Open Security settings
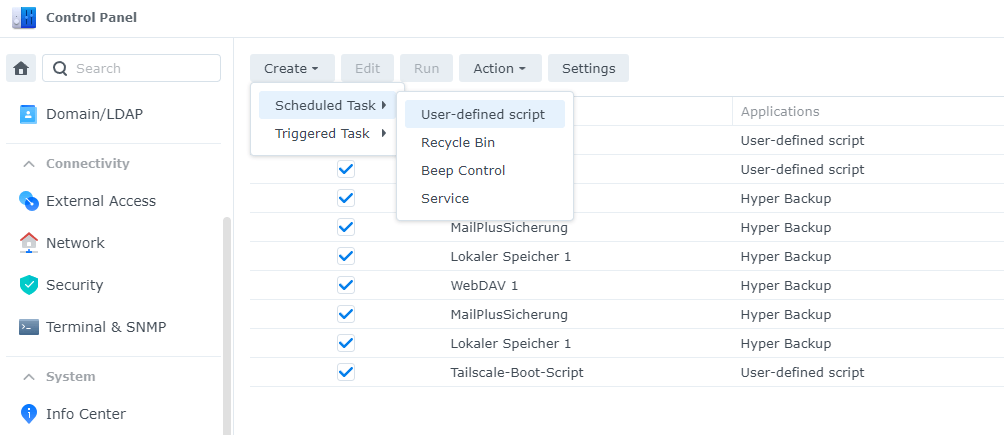1004x435 pixels. click(74, 285)
